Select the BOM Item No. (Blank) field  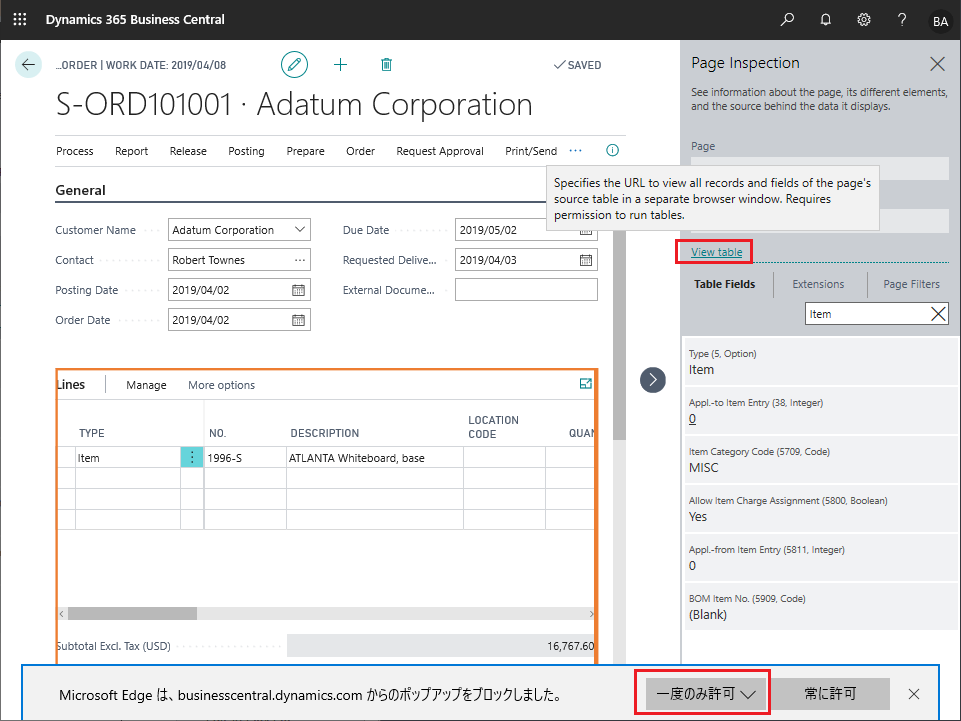pos(821,607)
